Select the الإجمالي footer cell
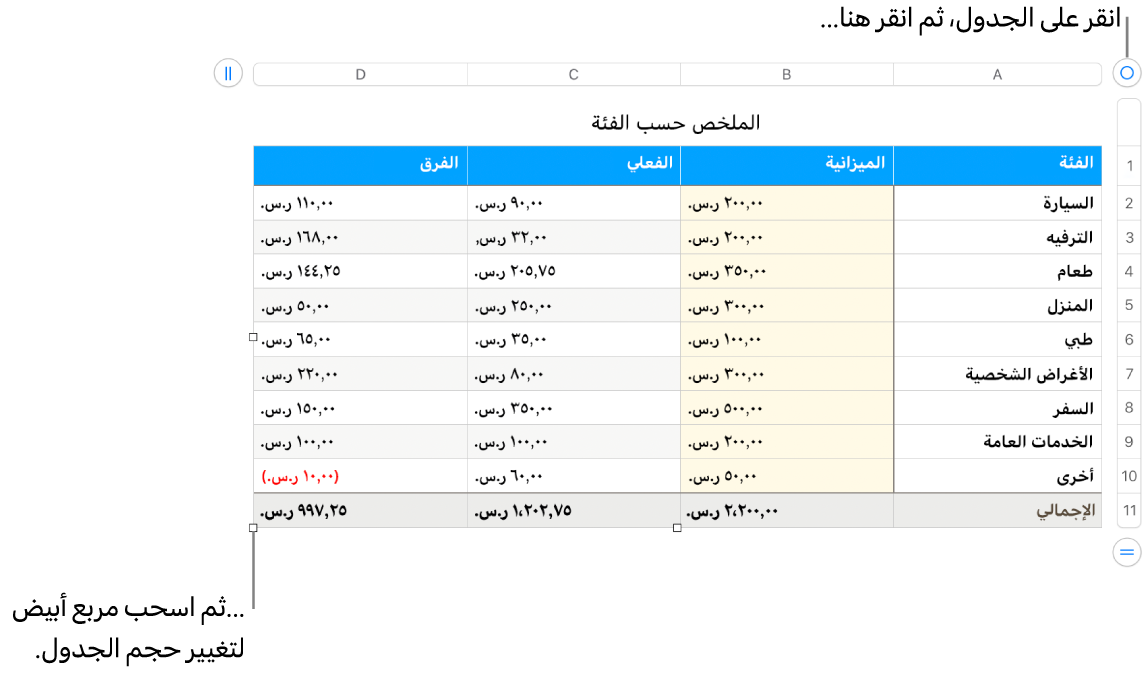Image resolution: width=1144 pixels, height=673 pixels. pos(997,510)
